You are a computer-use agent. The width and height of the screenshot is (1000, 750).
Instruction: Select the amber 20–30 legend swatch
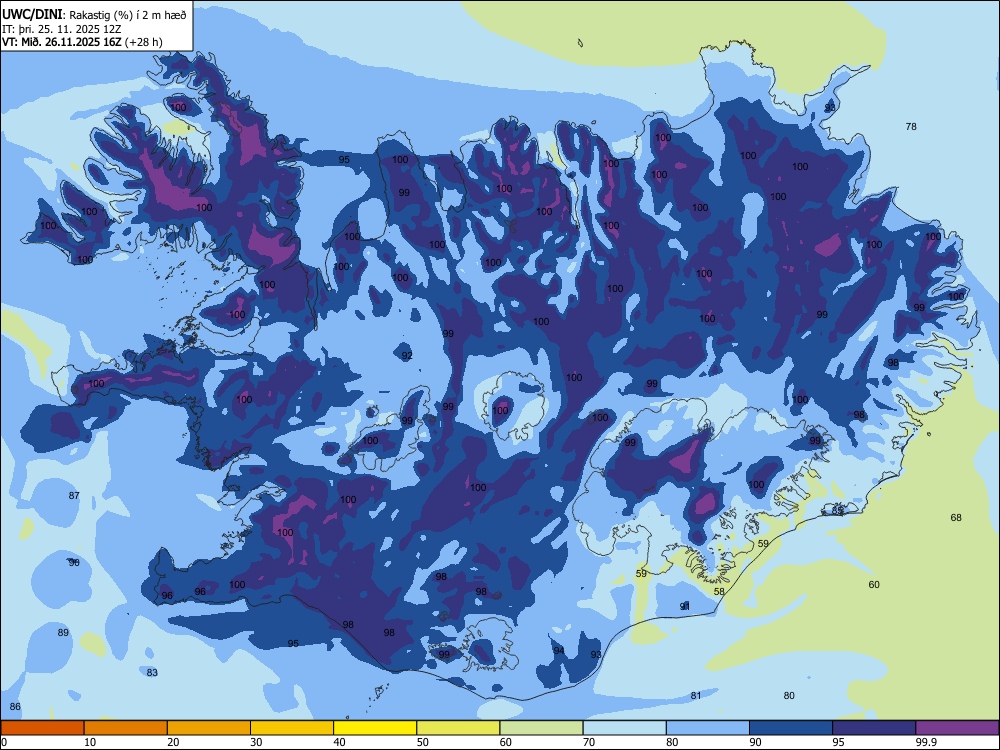point(209,728)
